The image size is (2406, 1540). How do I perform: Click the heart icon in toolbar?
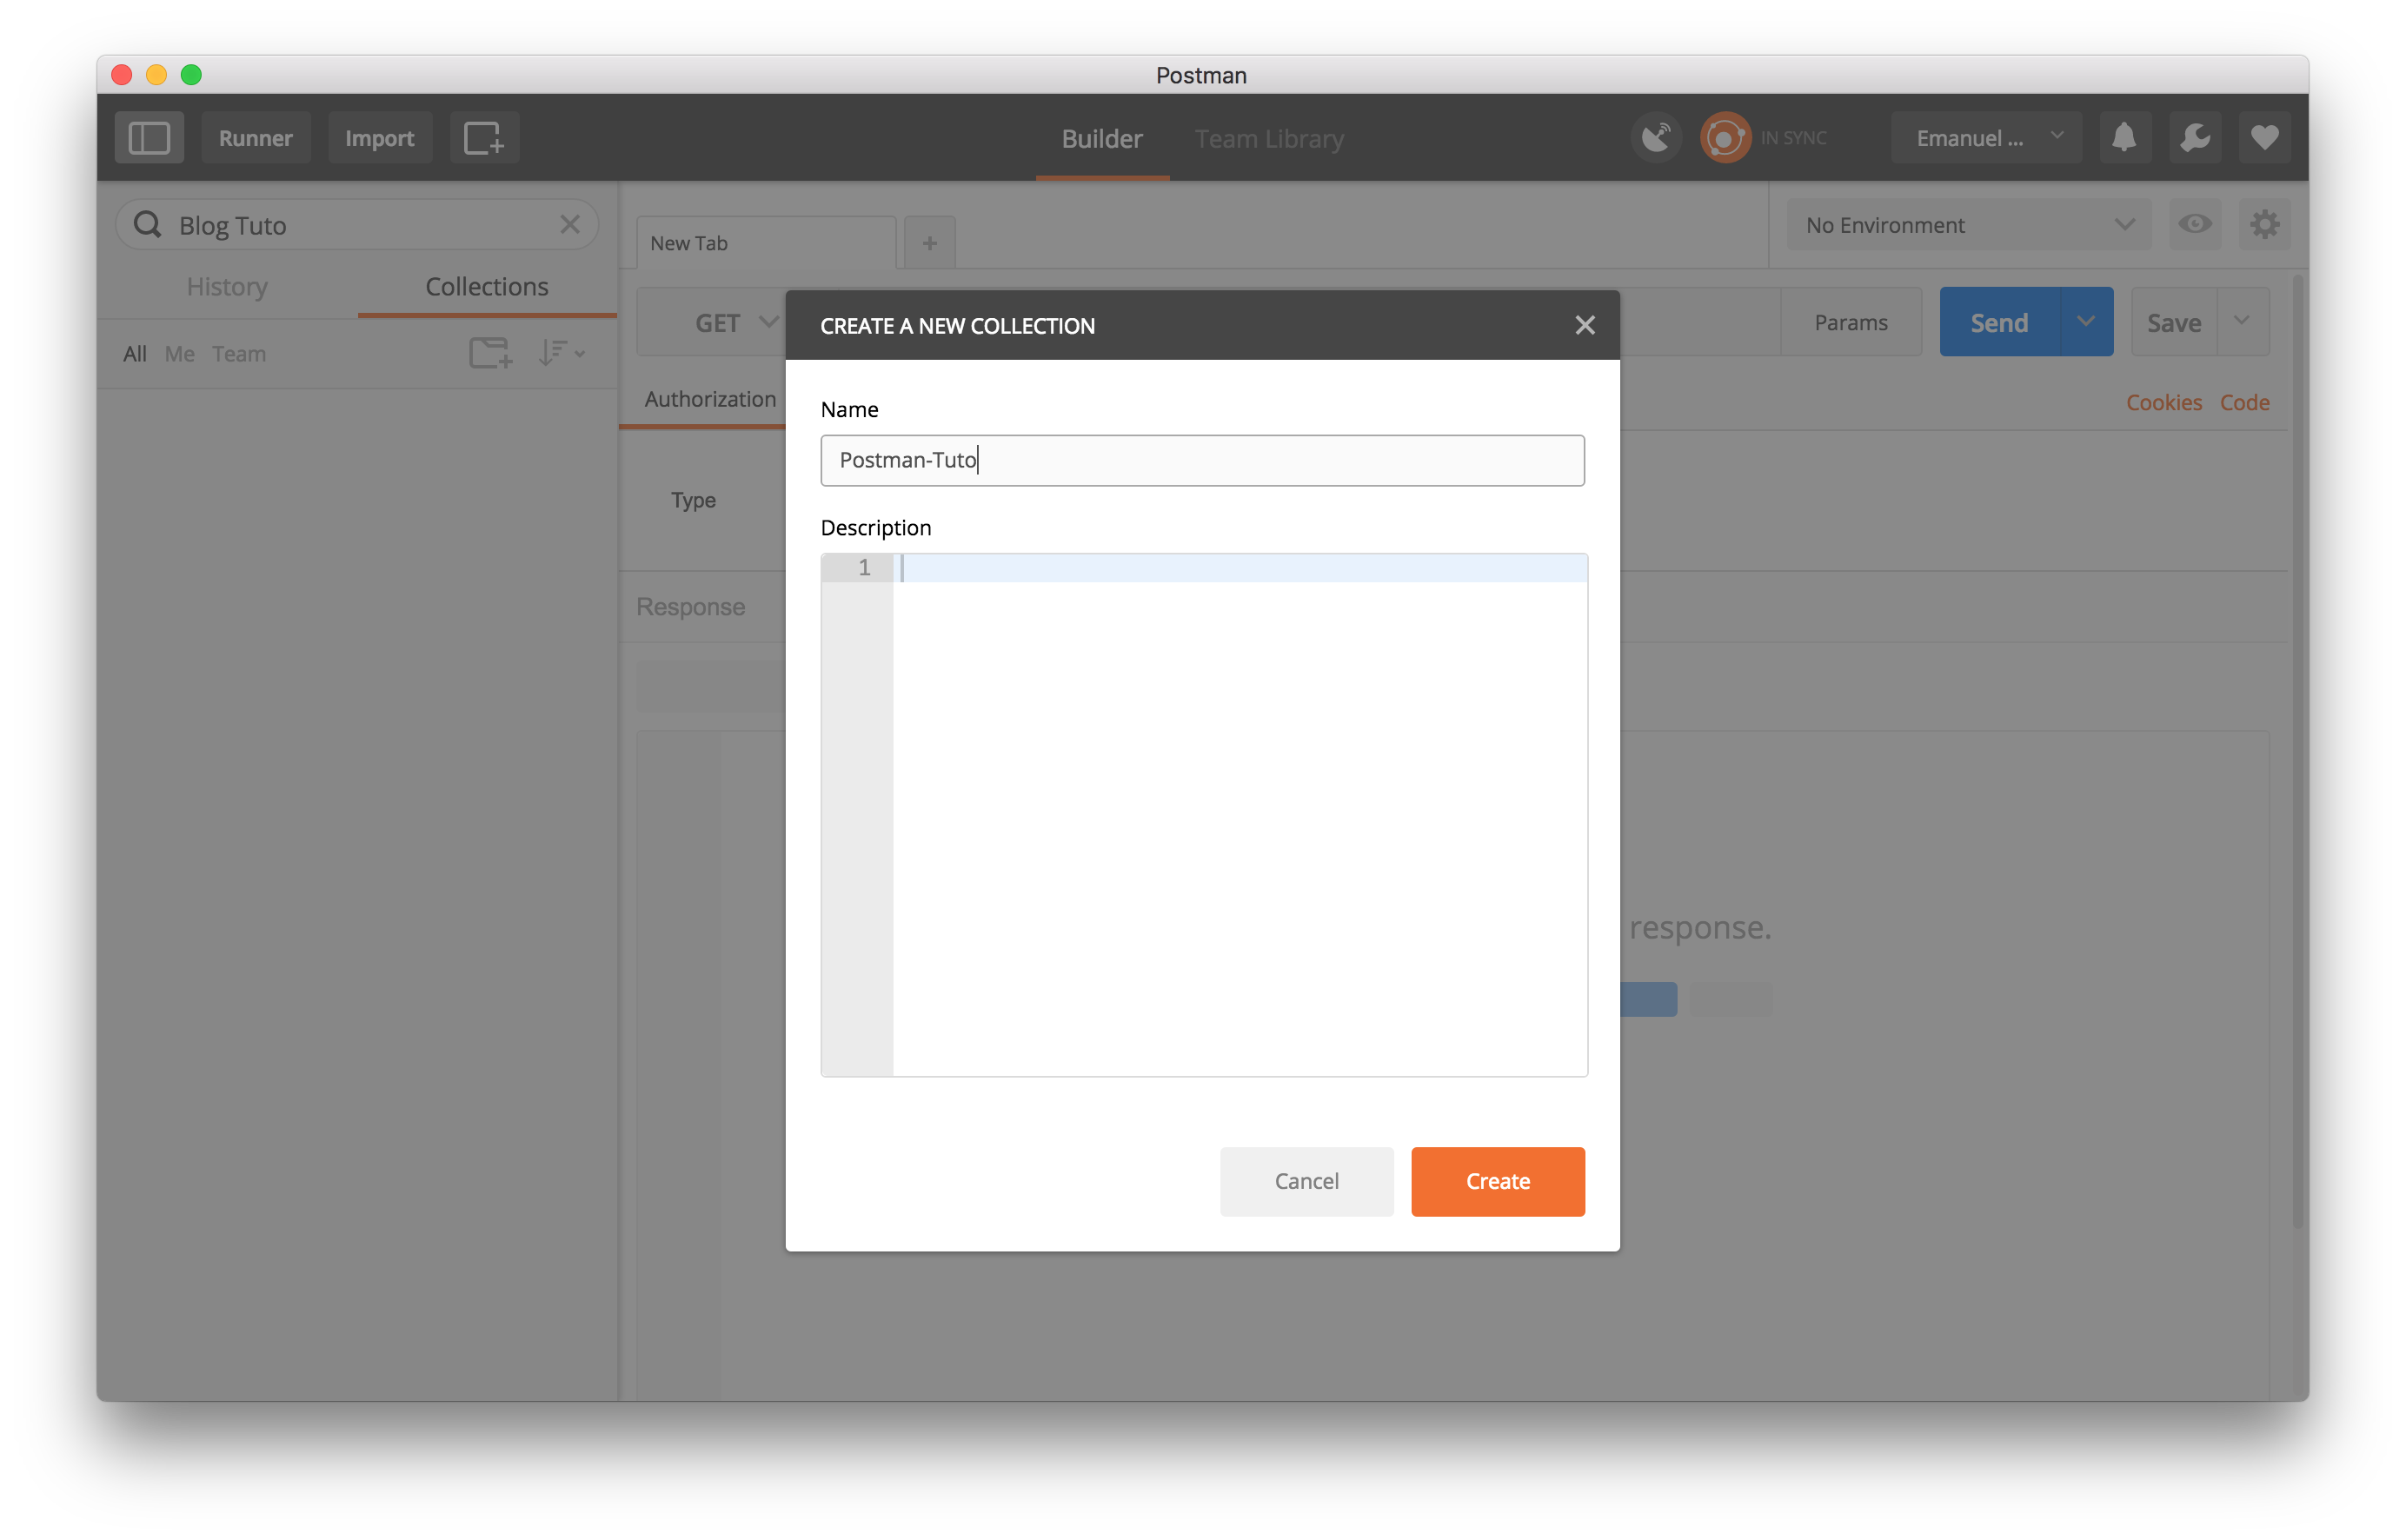coord(2265,138)
